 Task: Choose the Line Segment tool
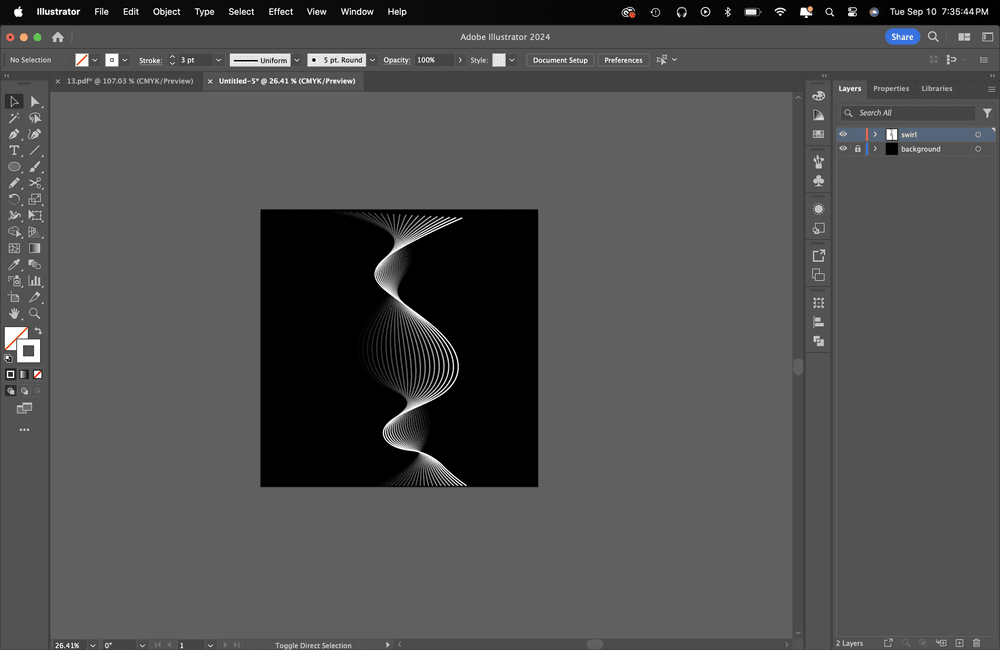coord(35,151)
